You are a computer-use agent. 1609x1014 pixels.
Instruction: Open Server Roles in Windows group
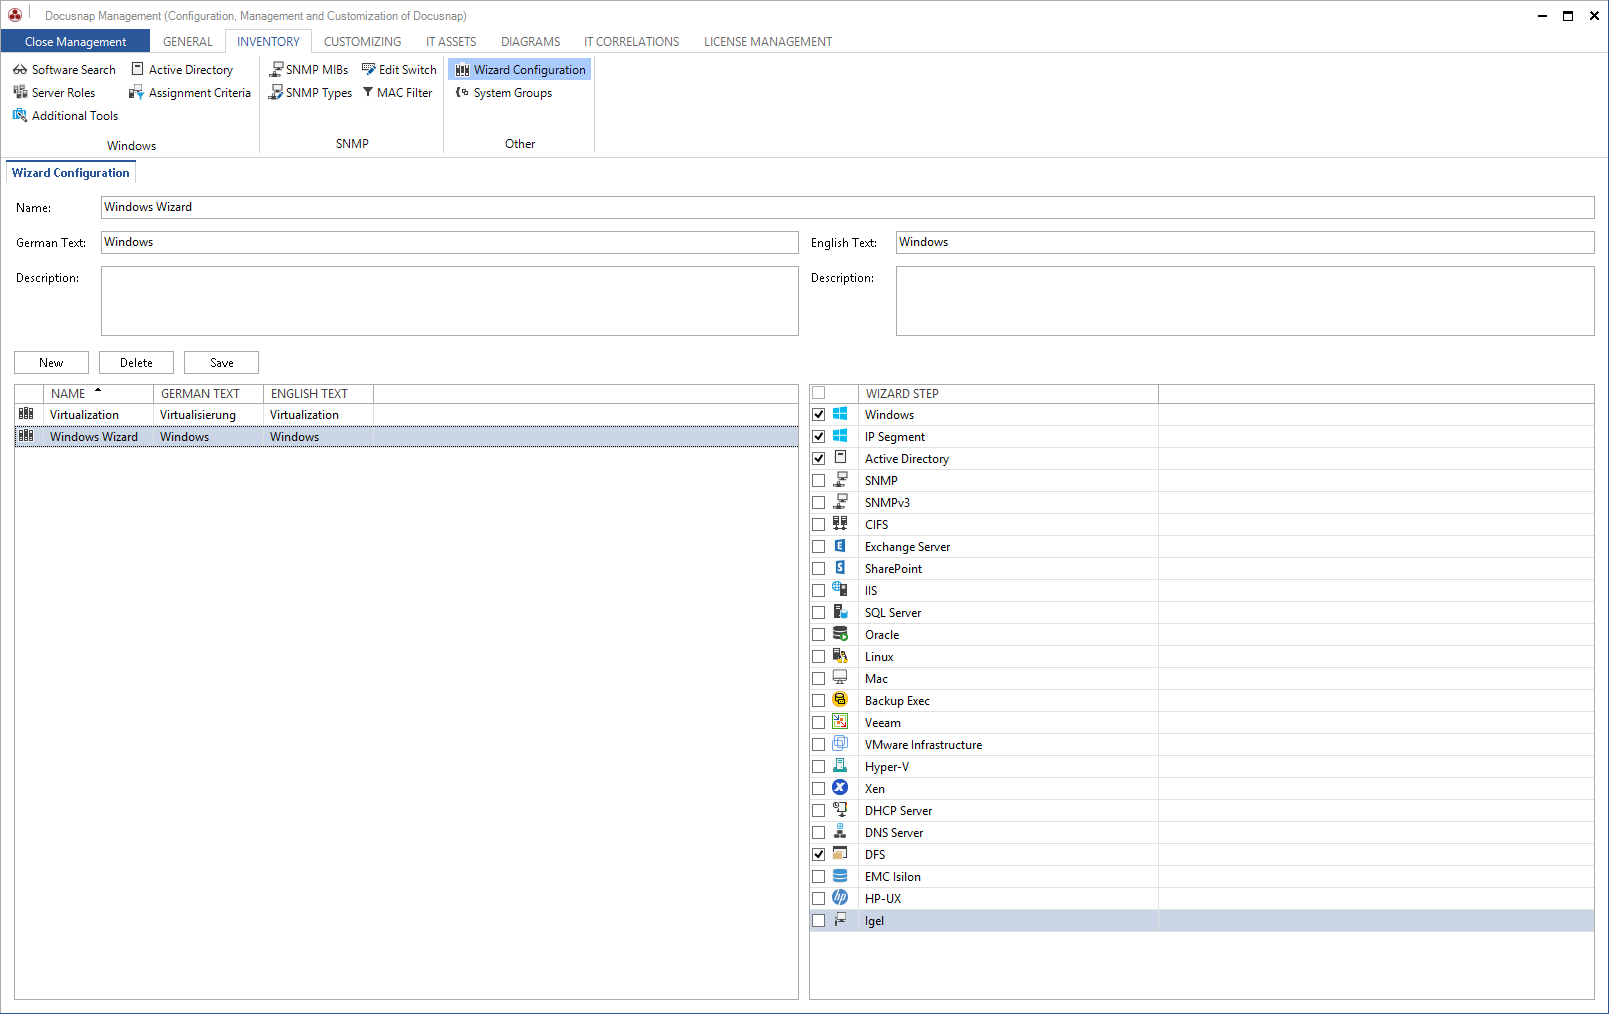pos(54,93)
